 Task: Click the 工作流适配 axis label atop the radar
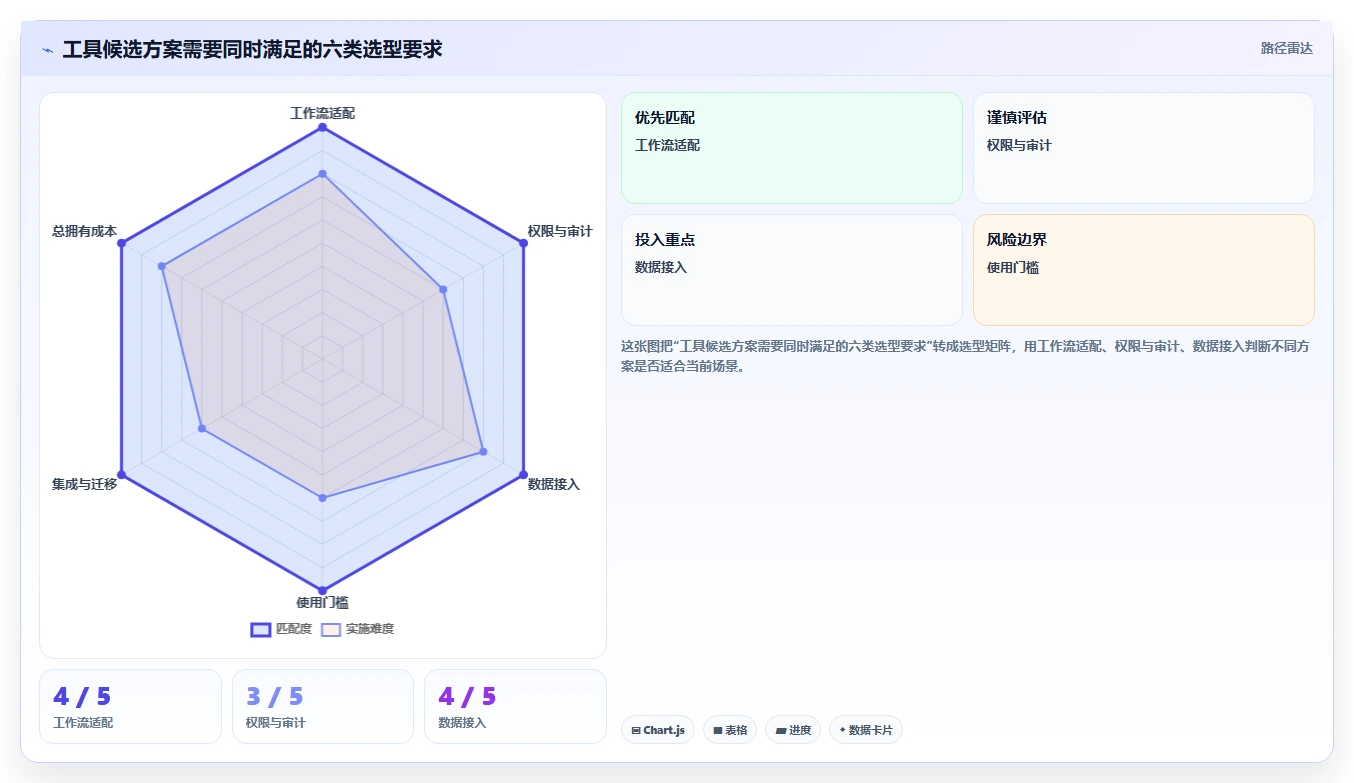point(322,113)
